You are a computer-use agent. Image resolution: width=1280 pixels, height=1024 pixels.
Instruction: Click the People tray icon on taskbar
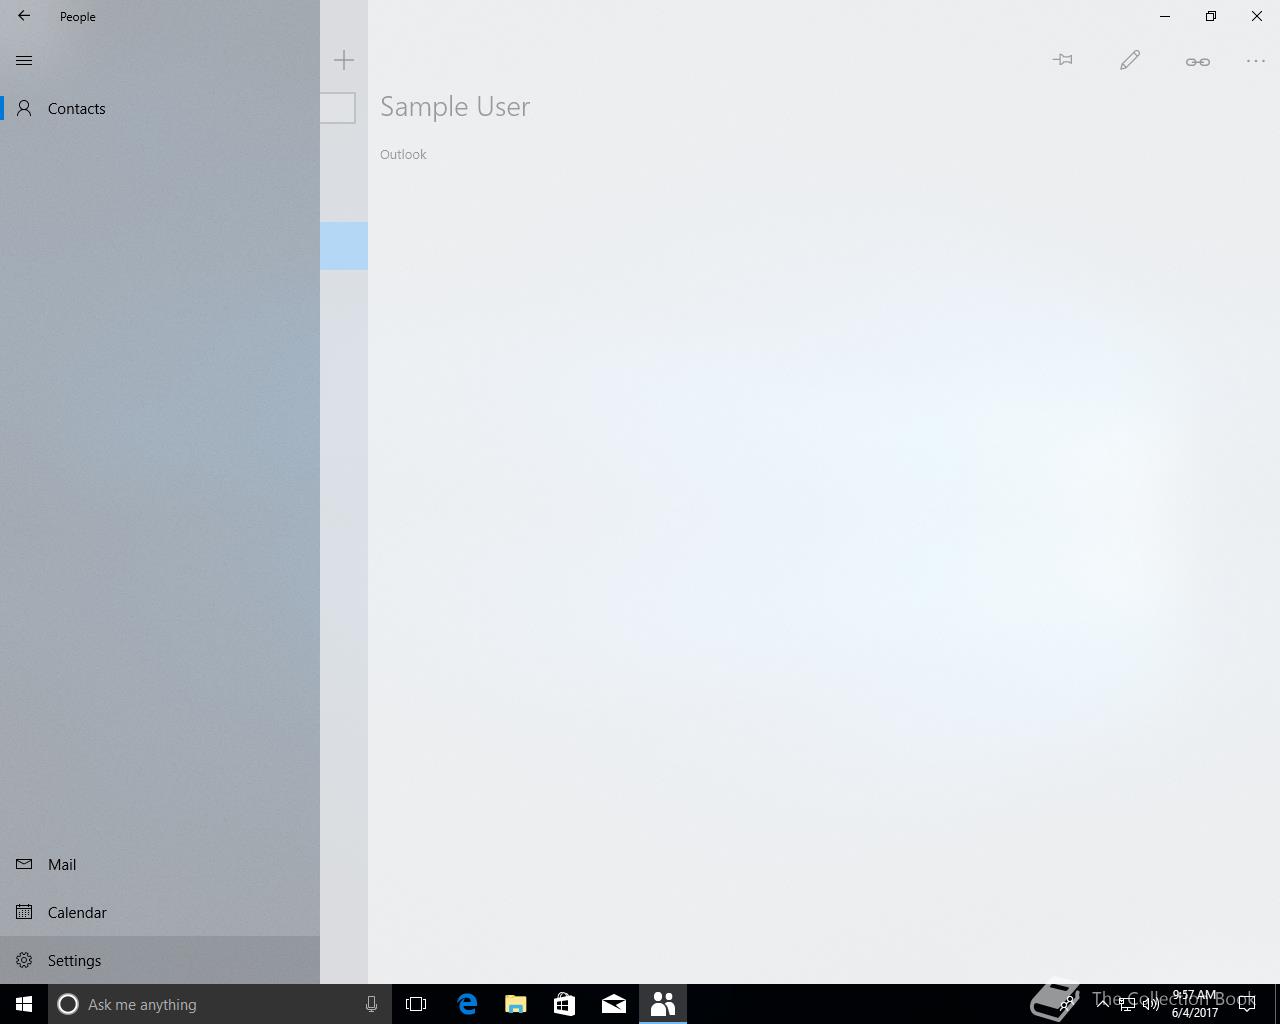click(1067, 1003)
